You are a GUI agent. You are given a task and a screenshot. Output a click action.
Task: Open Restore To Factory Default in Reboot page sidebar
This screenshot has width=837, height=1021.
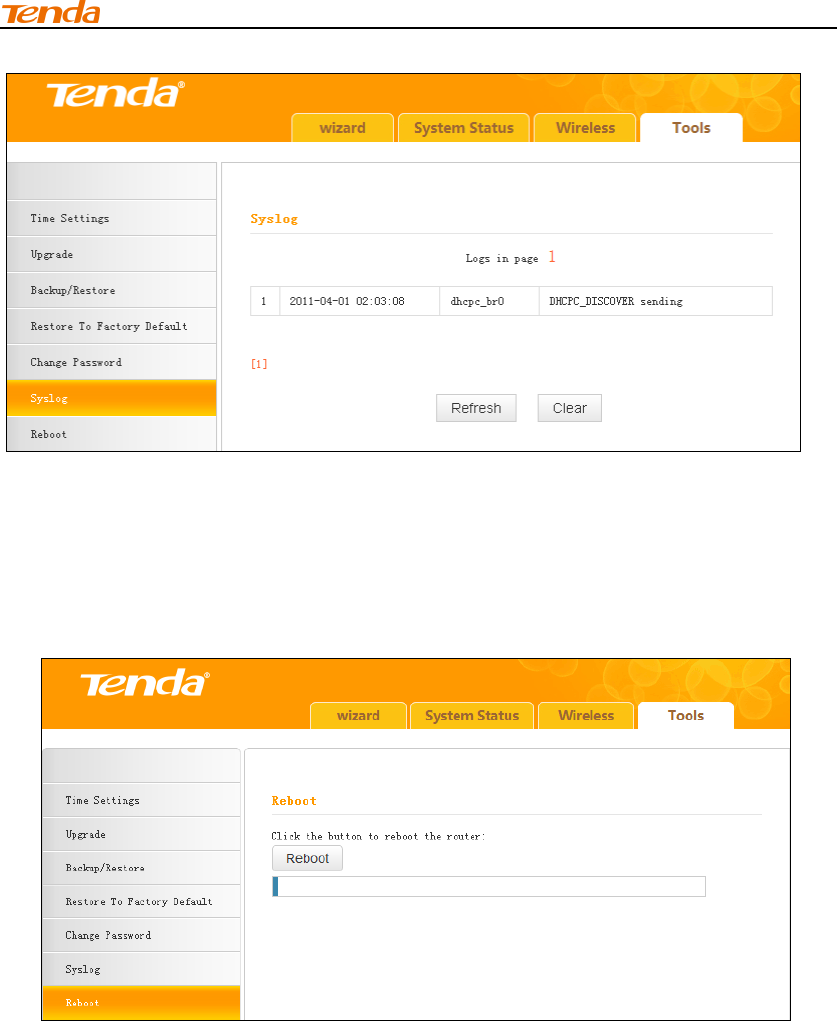click(x=141, y=902)
